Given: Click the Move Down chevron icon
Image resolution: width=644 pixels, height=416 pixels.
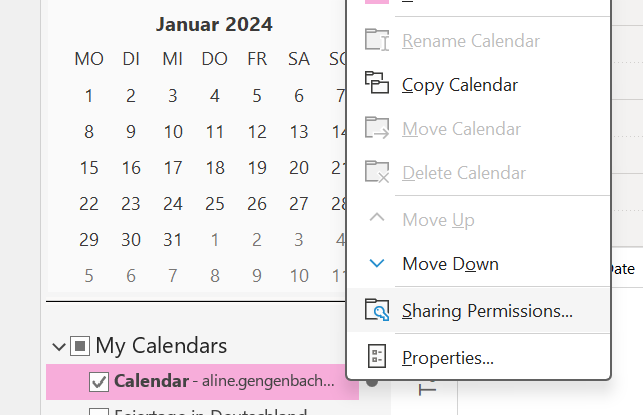Looking at the screenshot, I should tap(376, 264).
